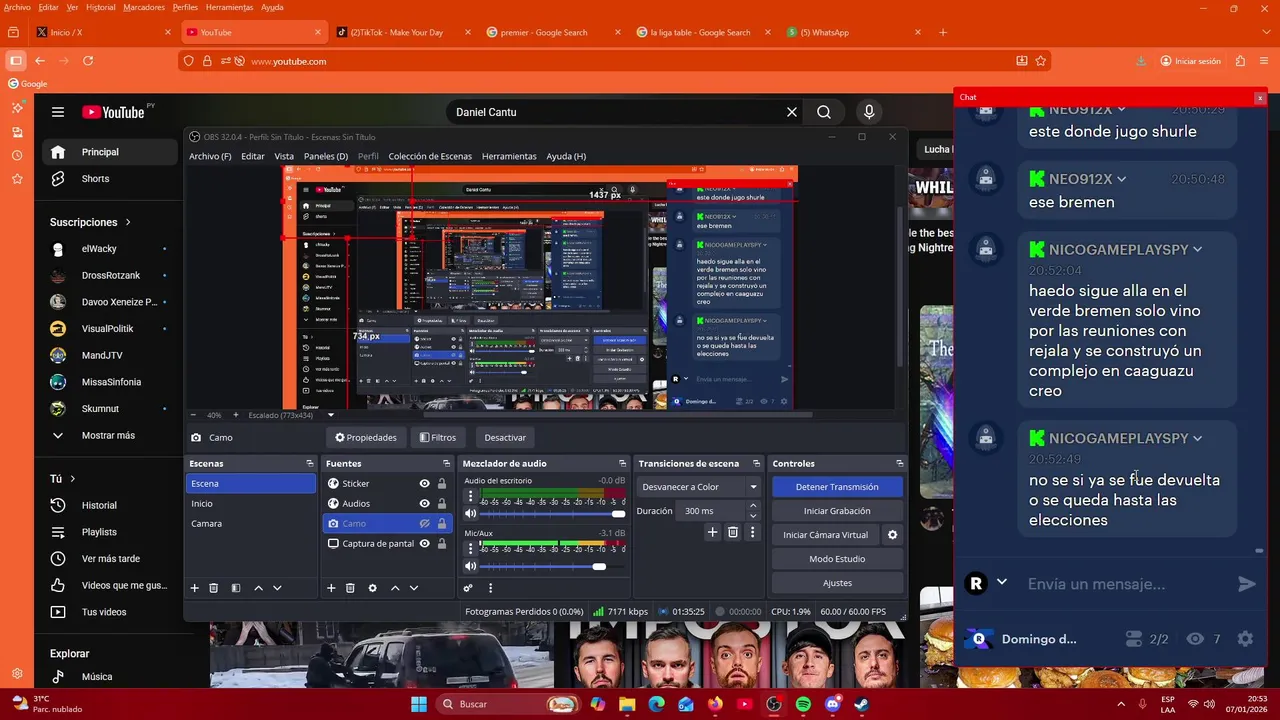Open OBS Herramientas menu
This screenshot has height=720, width=1280.
pyautogui.click(x=509, y=156)
